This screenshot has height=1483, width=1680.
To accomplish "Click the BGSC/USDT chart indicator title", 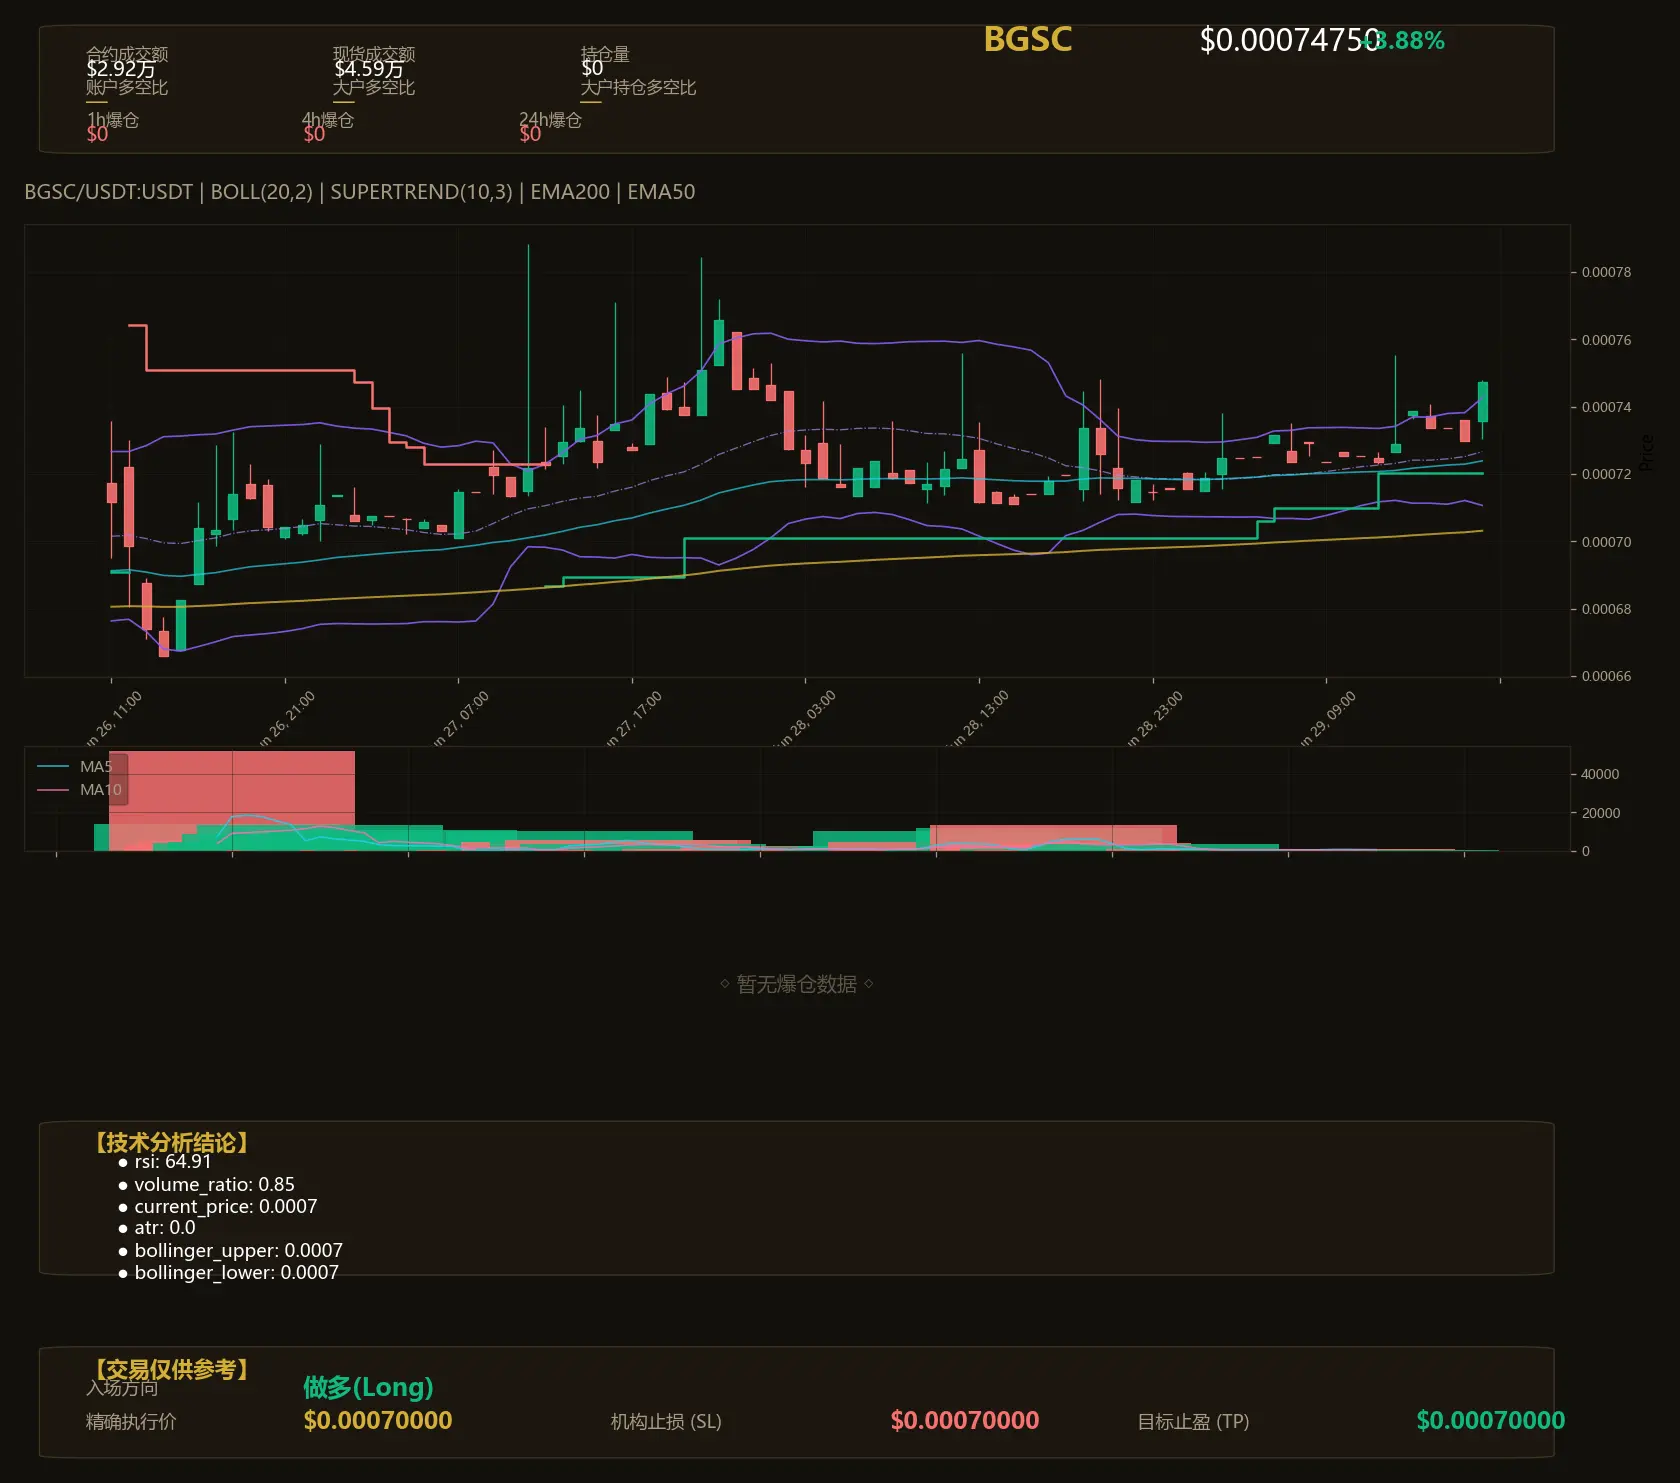I will point(360,191).
